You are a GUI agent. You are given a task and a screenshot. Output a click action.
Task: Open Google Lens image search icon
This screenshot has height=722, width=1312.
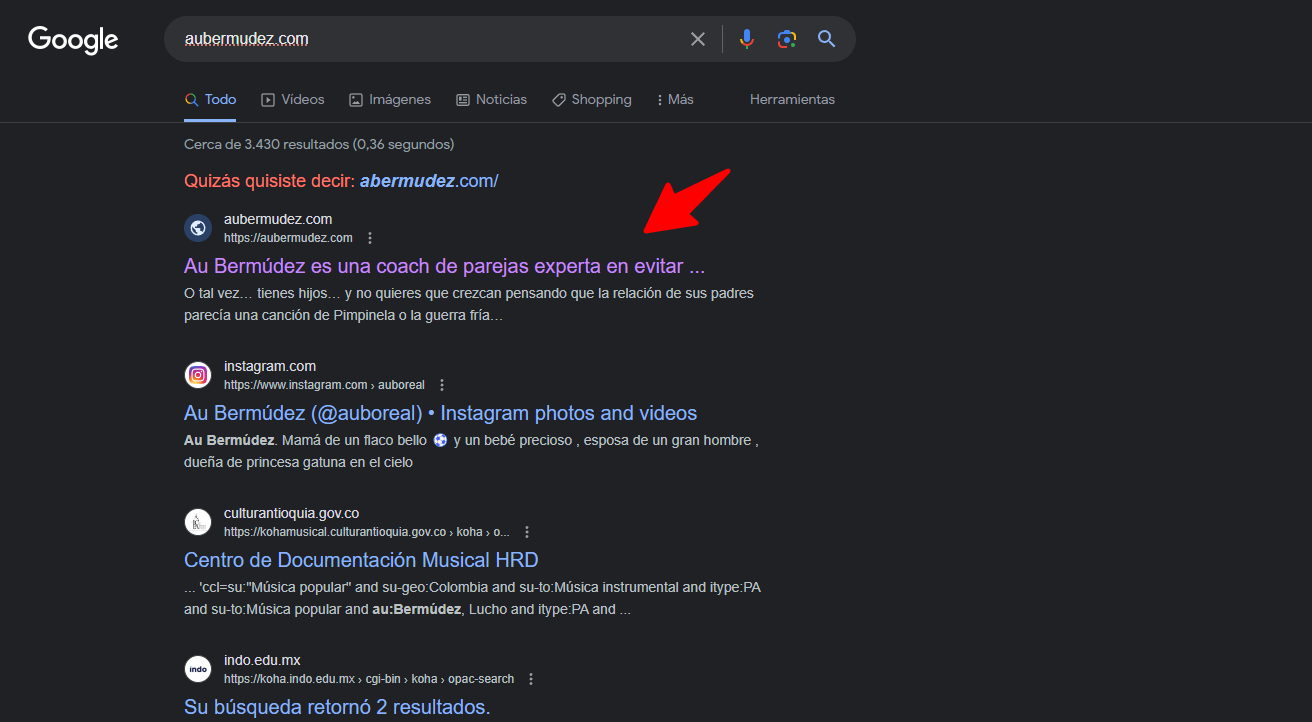(x=787, y=39)
